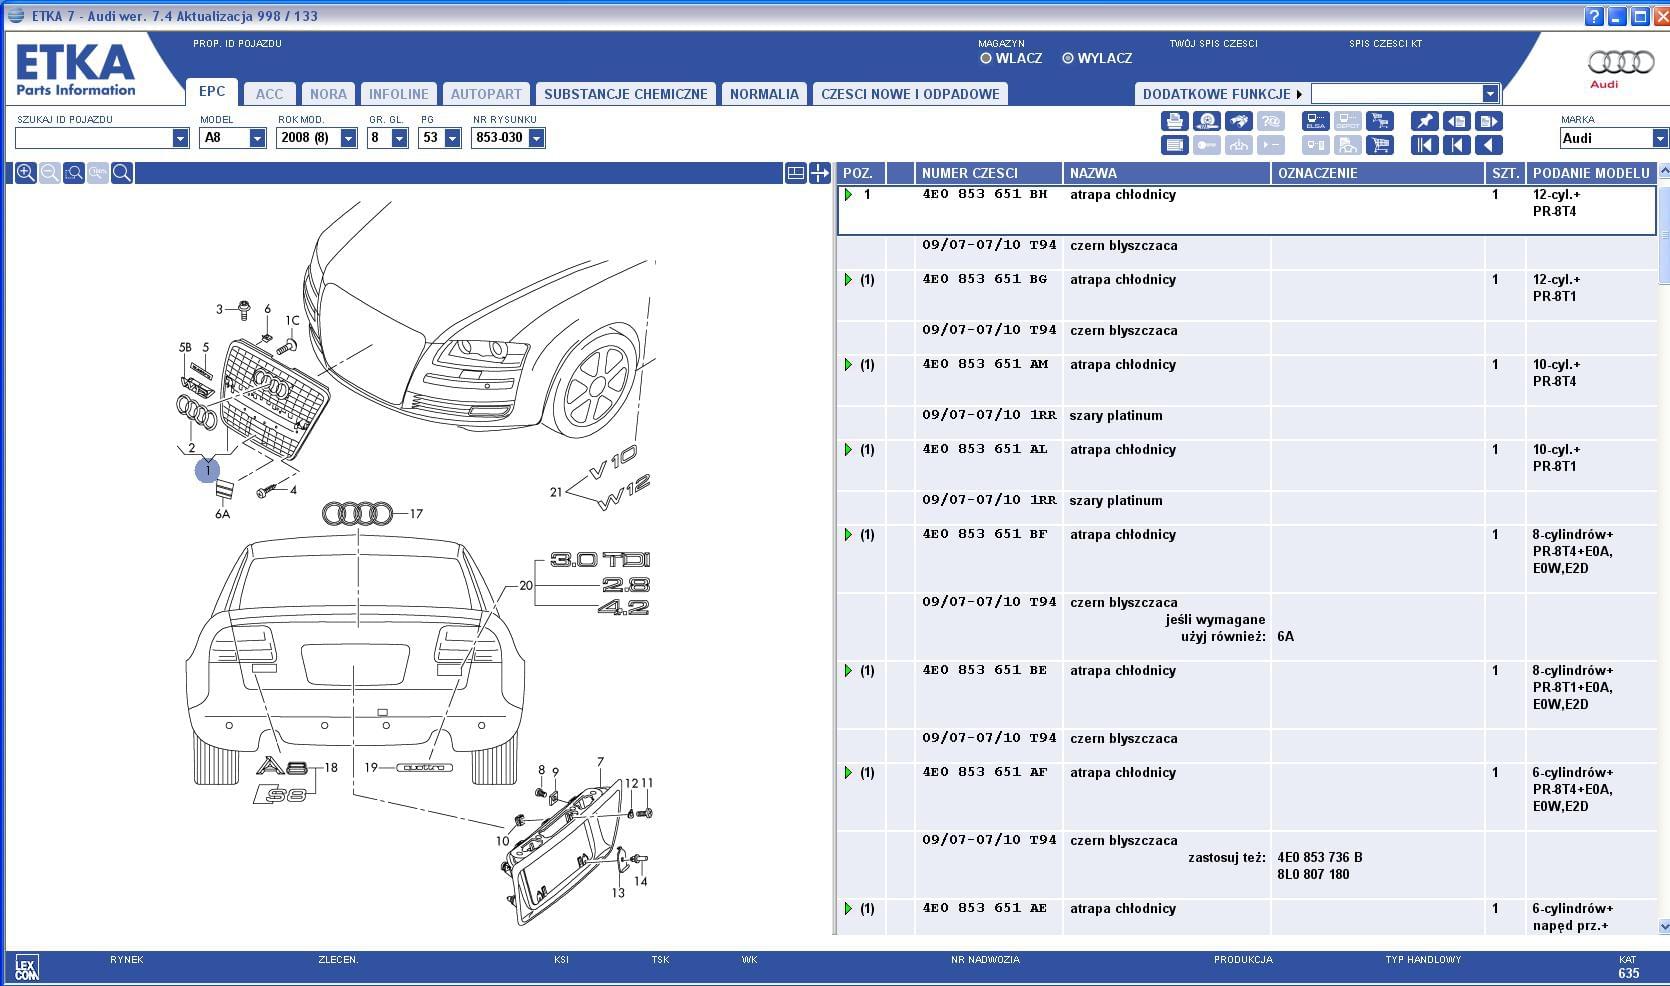The image size is (1670, 986).
Task: Click the single-bar skip-back arrow icon
Action: [x=1457, y=145]
